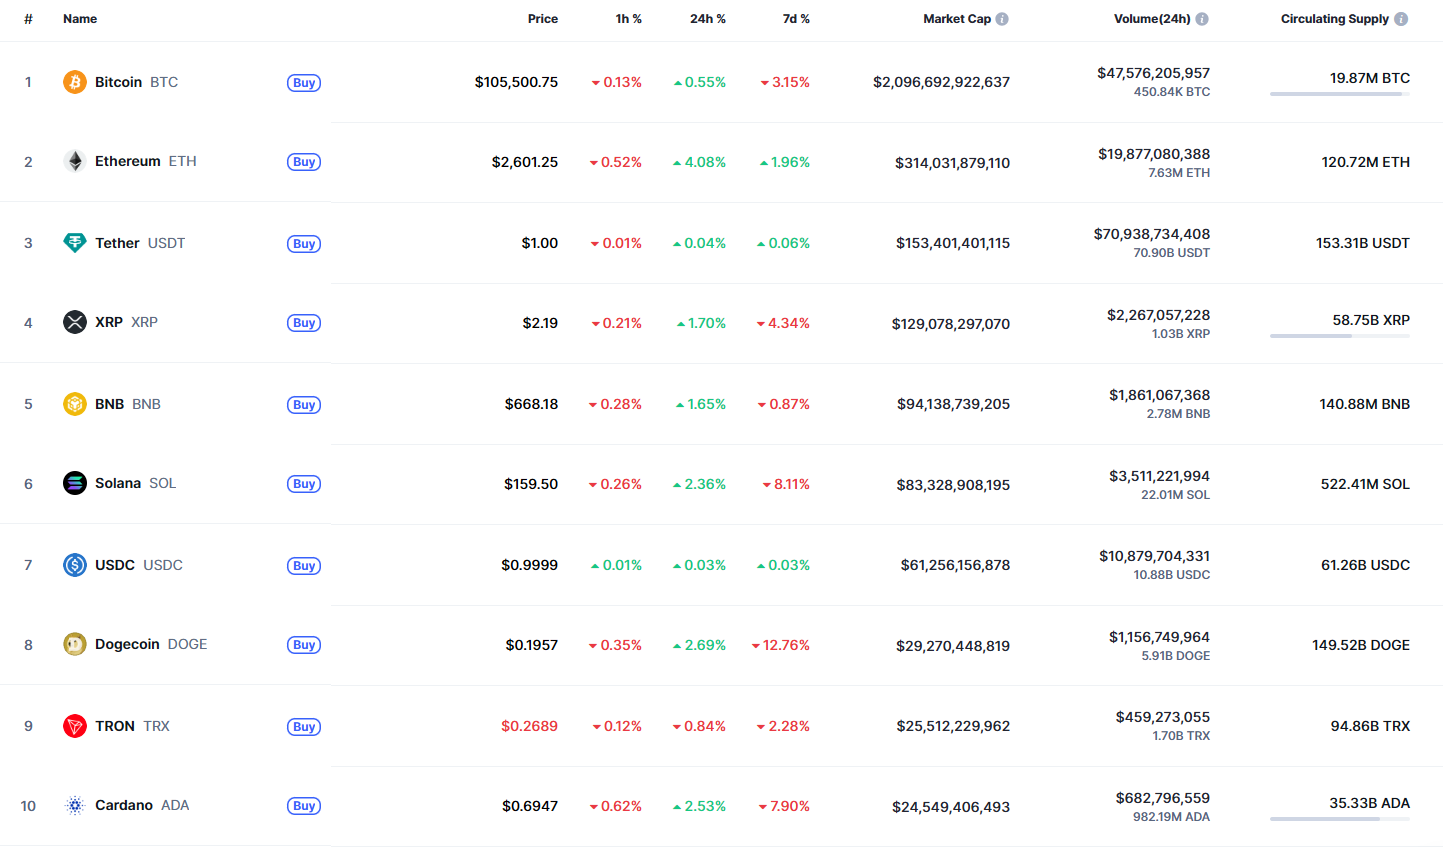Click the Buy button for Ethereum
Viewport: 1443px width, 847px height.
point(304,162)
